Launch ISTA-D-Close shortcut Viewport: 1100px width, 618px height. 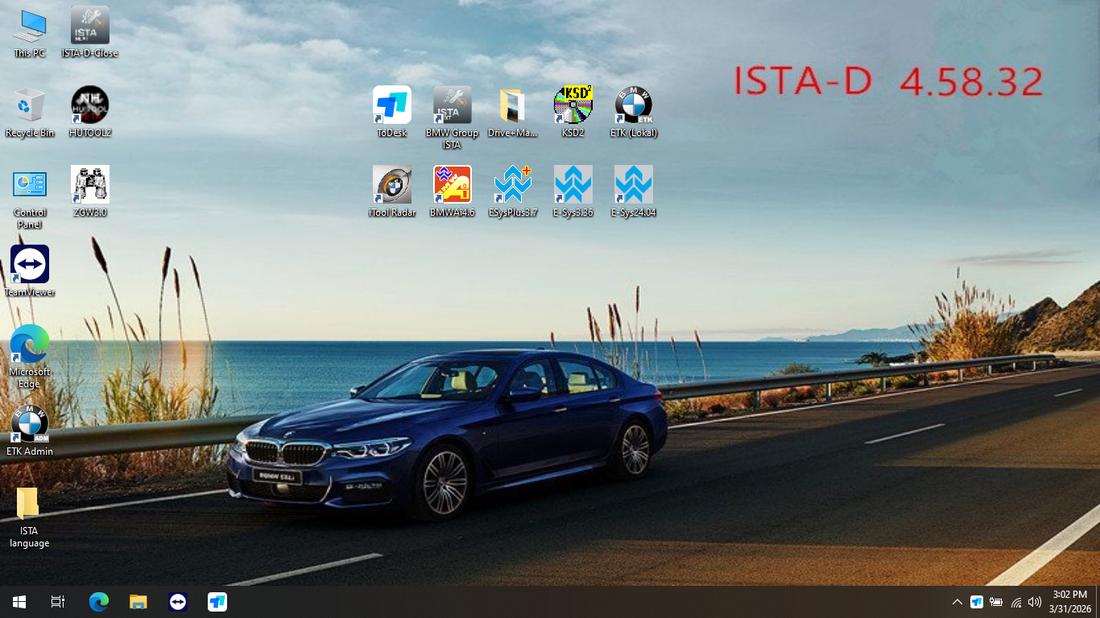(x=90, y=33)
